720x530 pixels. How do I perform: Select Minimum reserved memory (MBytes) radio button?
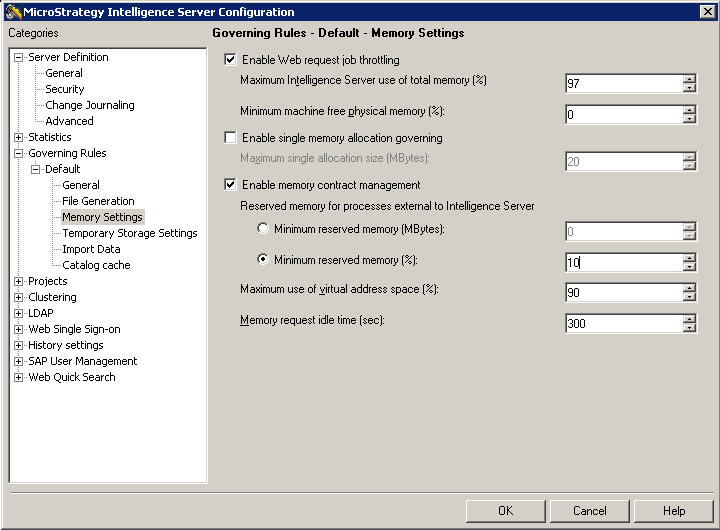(x=263, y=228)
